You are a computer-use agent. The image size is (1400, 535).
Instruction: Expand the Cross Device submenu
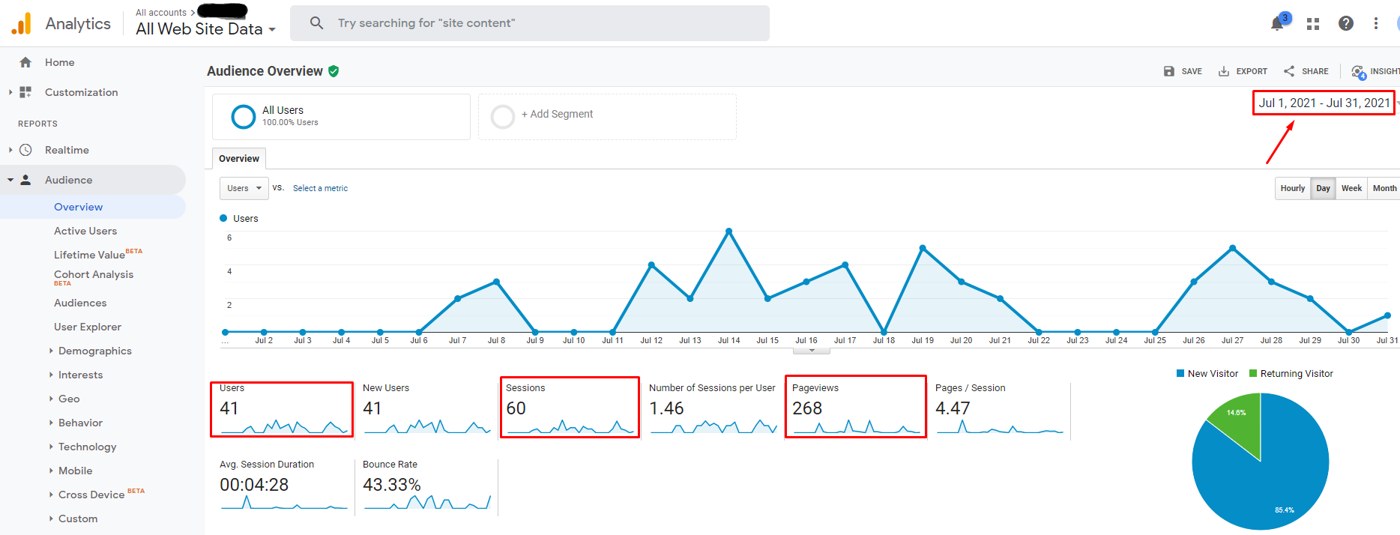(51, 495)
